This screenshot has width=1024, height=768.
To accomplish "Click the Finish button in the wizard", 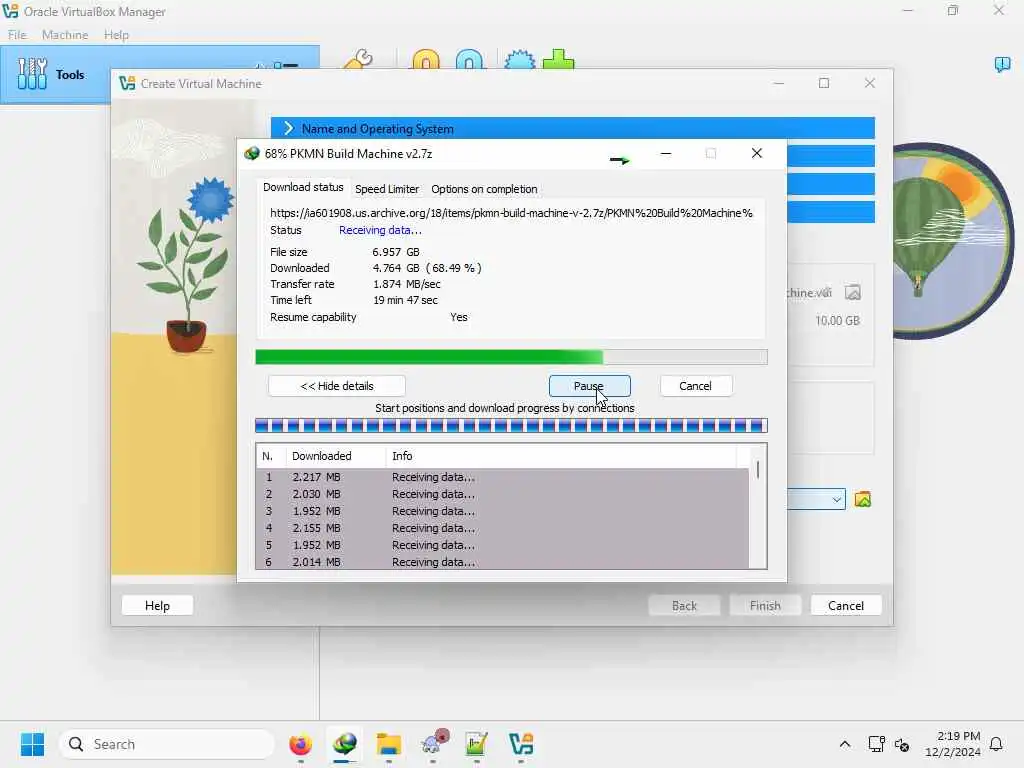I will [x=765, y=605].
